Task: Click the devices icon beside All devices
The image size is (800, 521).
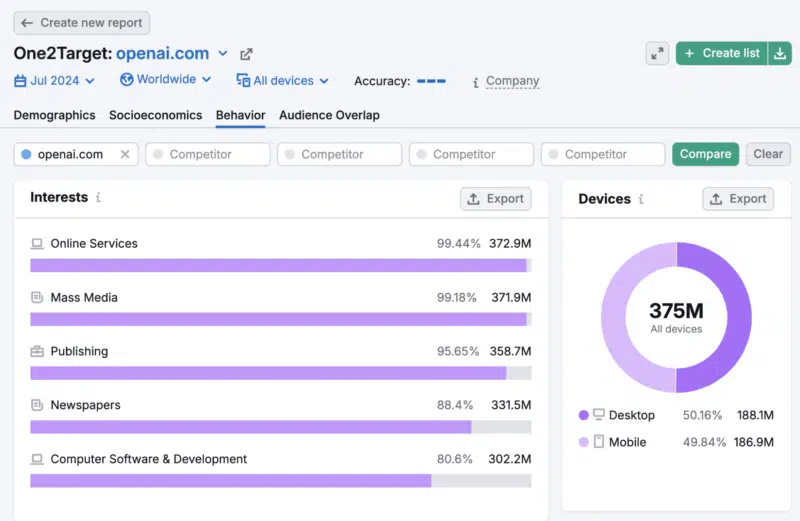Action: (x=243, y=81)
